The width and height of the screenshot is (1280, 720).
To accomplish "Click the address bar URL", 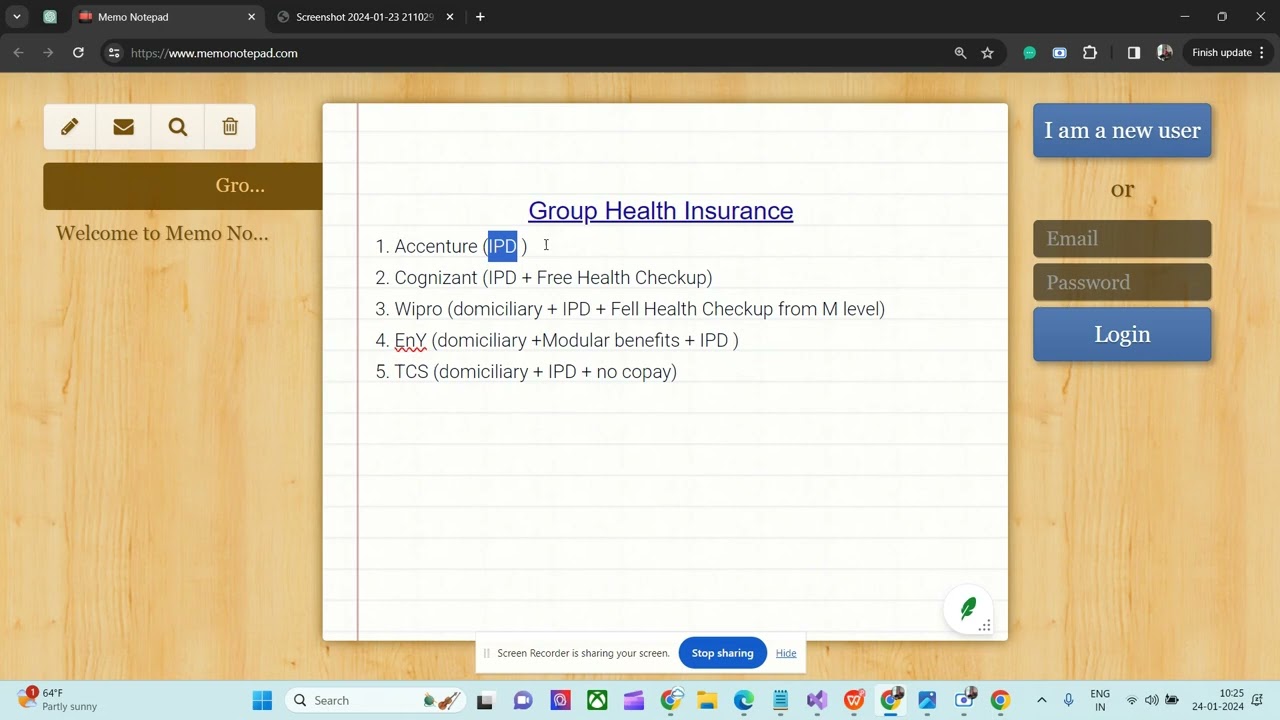I will tap(214, 53).
